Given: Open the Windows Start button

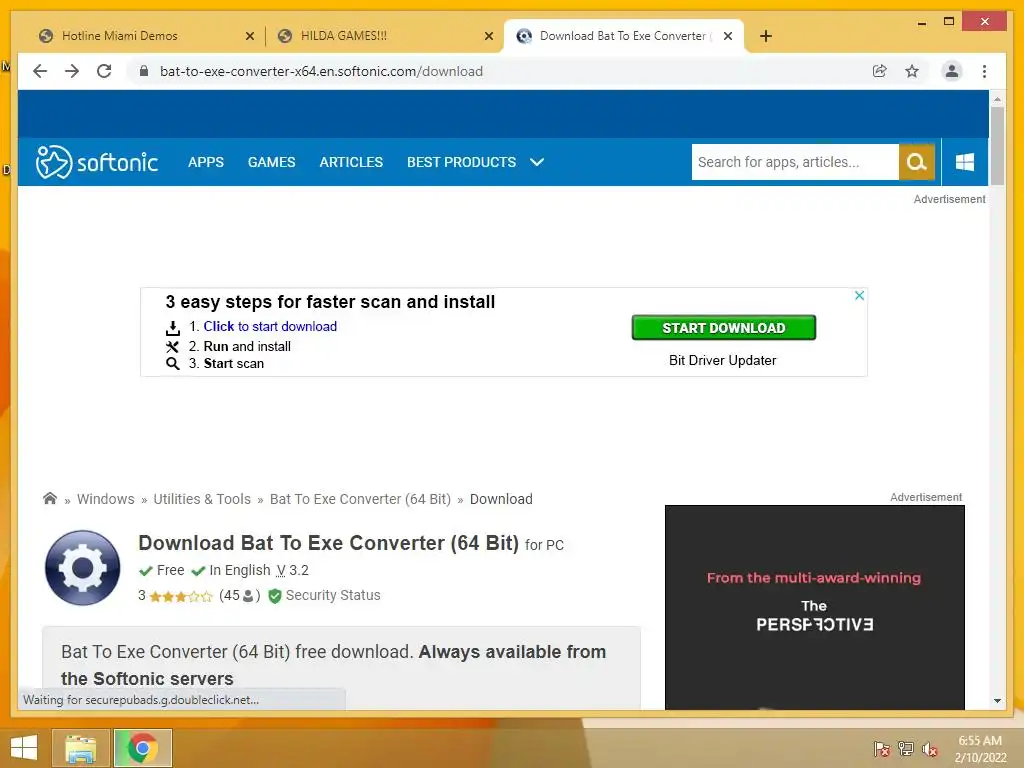Looking at the screenshot, I should point(24,748).
